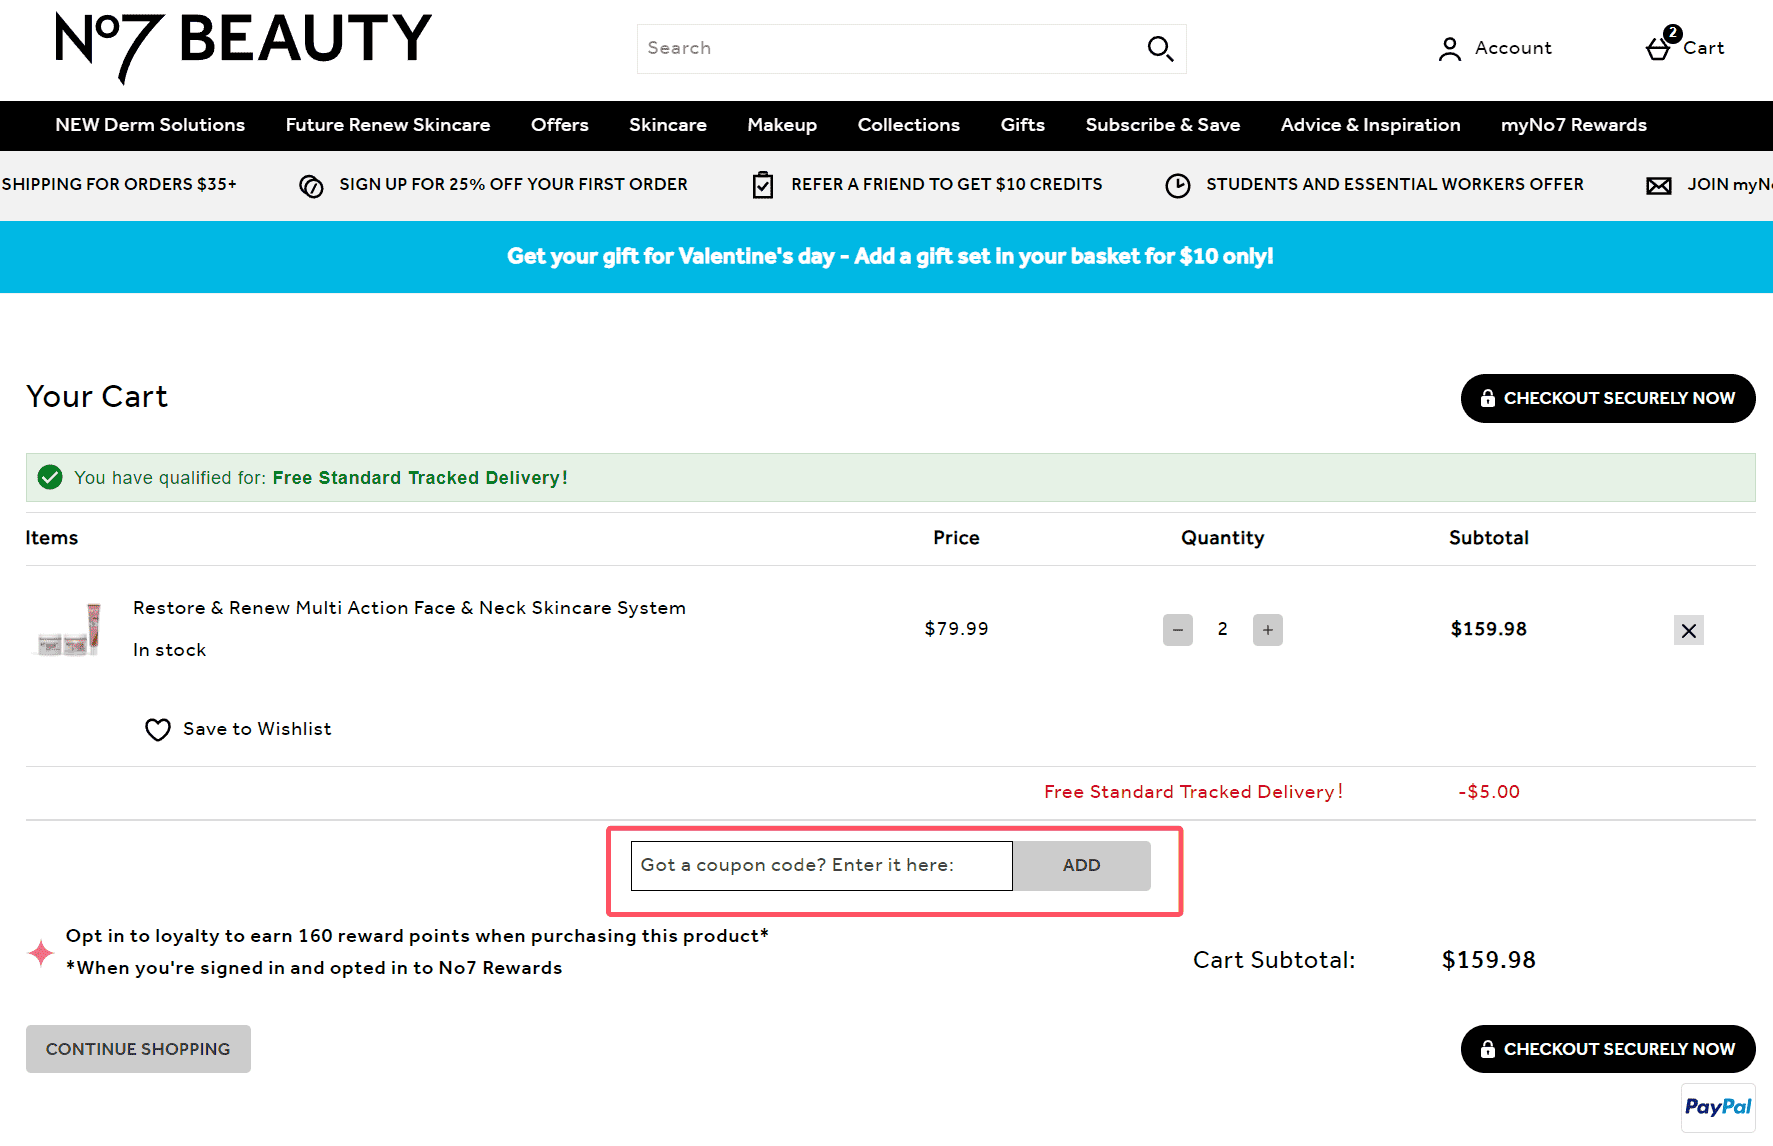Click the Save to Wishlist heart icon
This screenshot has width=1773, height=1146.
point(158,730)
